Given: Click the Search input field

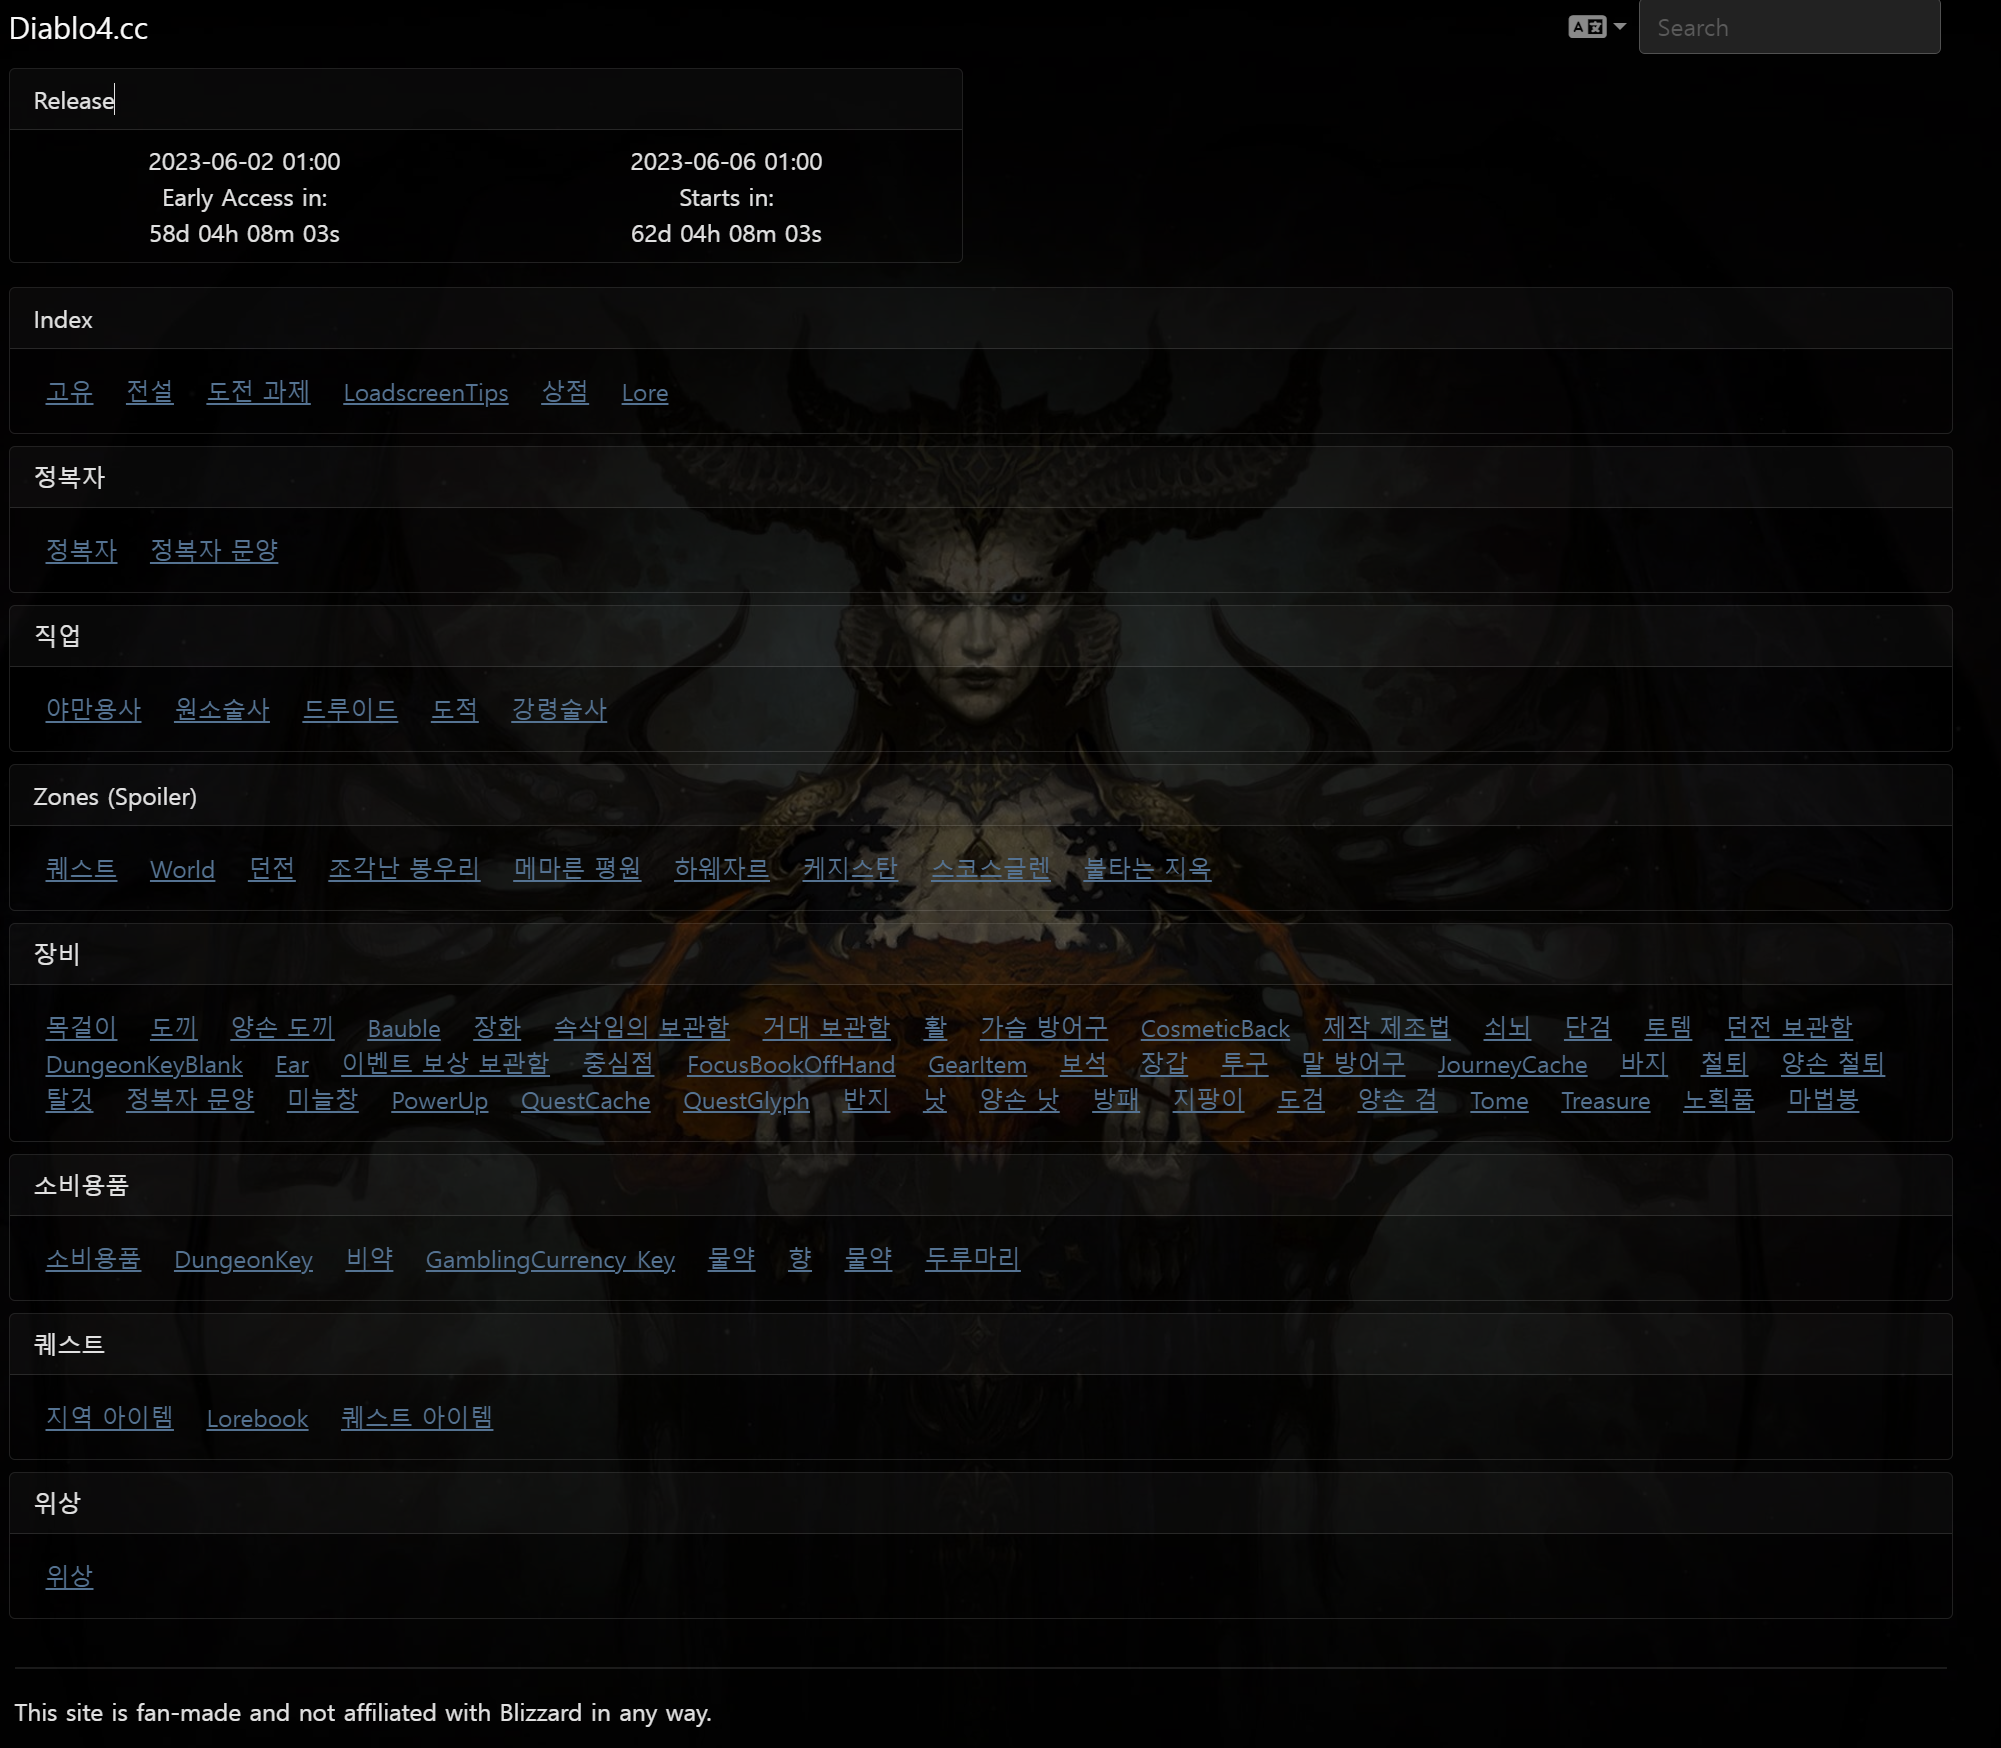Looking at the screenshot, I should pos(1788,28).
